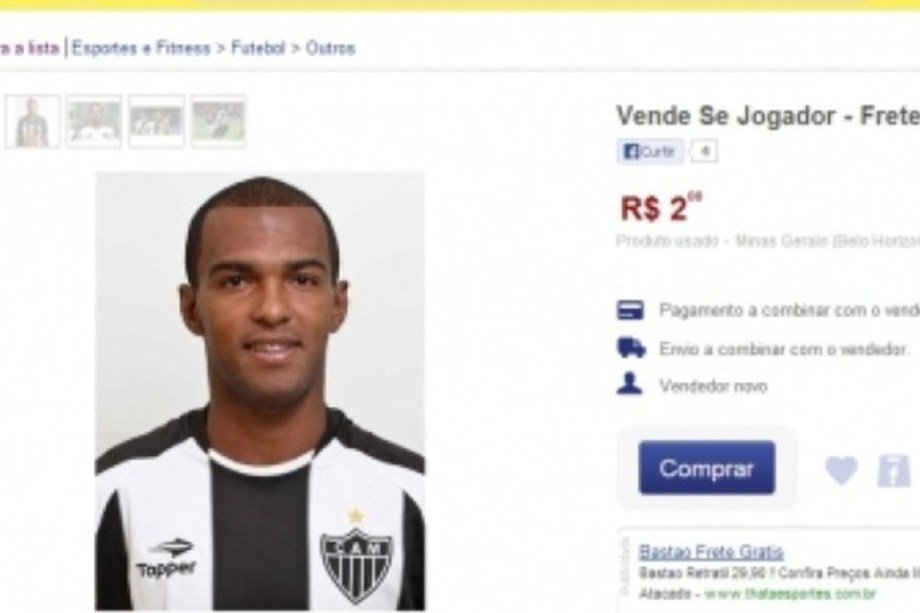The height and width of the screenshot is (613, 920).
Task: Click the delivery truck shipping icon
Action: tap(631, 348)
